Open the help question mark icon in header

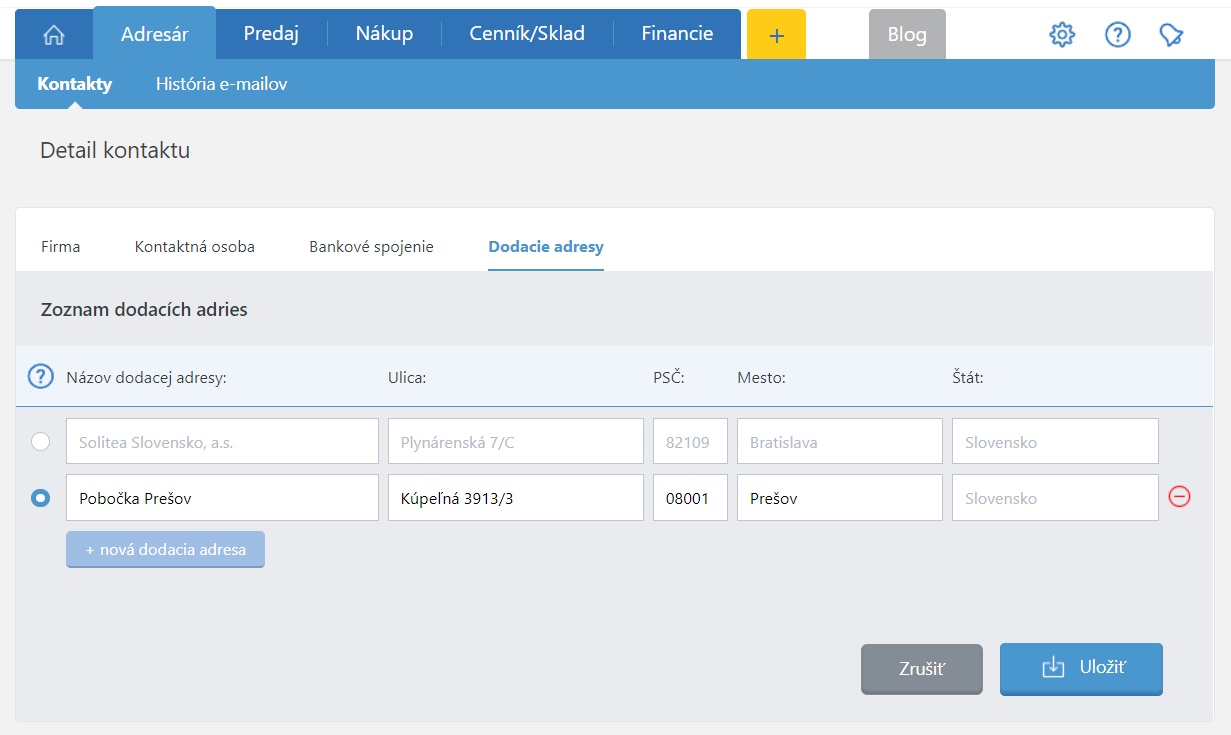click(1117, 34)
